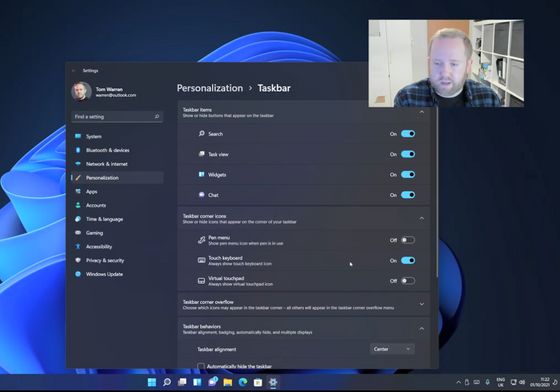Viewport: 560px width, 392px height.
Task: Open Microsoft Store from the taskbar
Action: click(258, 382)
